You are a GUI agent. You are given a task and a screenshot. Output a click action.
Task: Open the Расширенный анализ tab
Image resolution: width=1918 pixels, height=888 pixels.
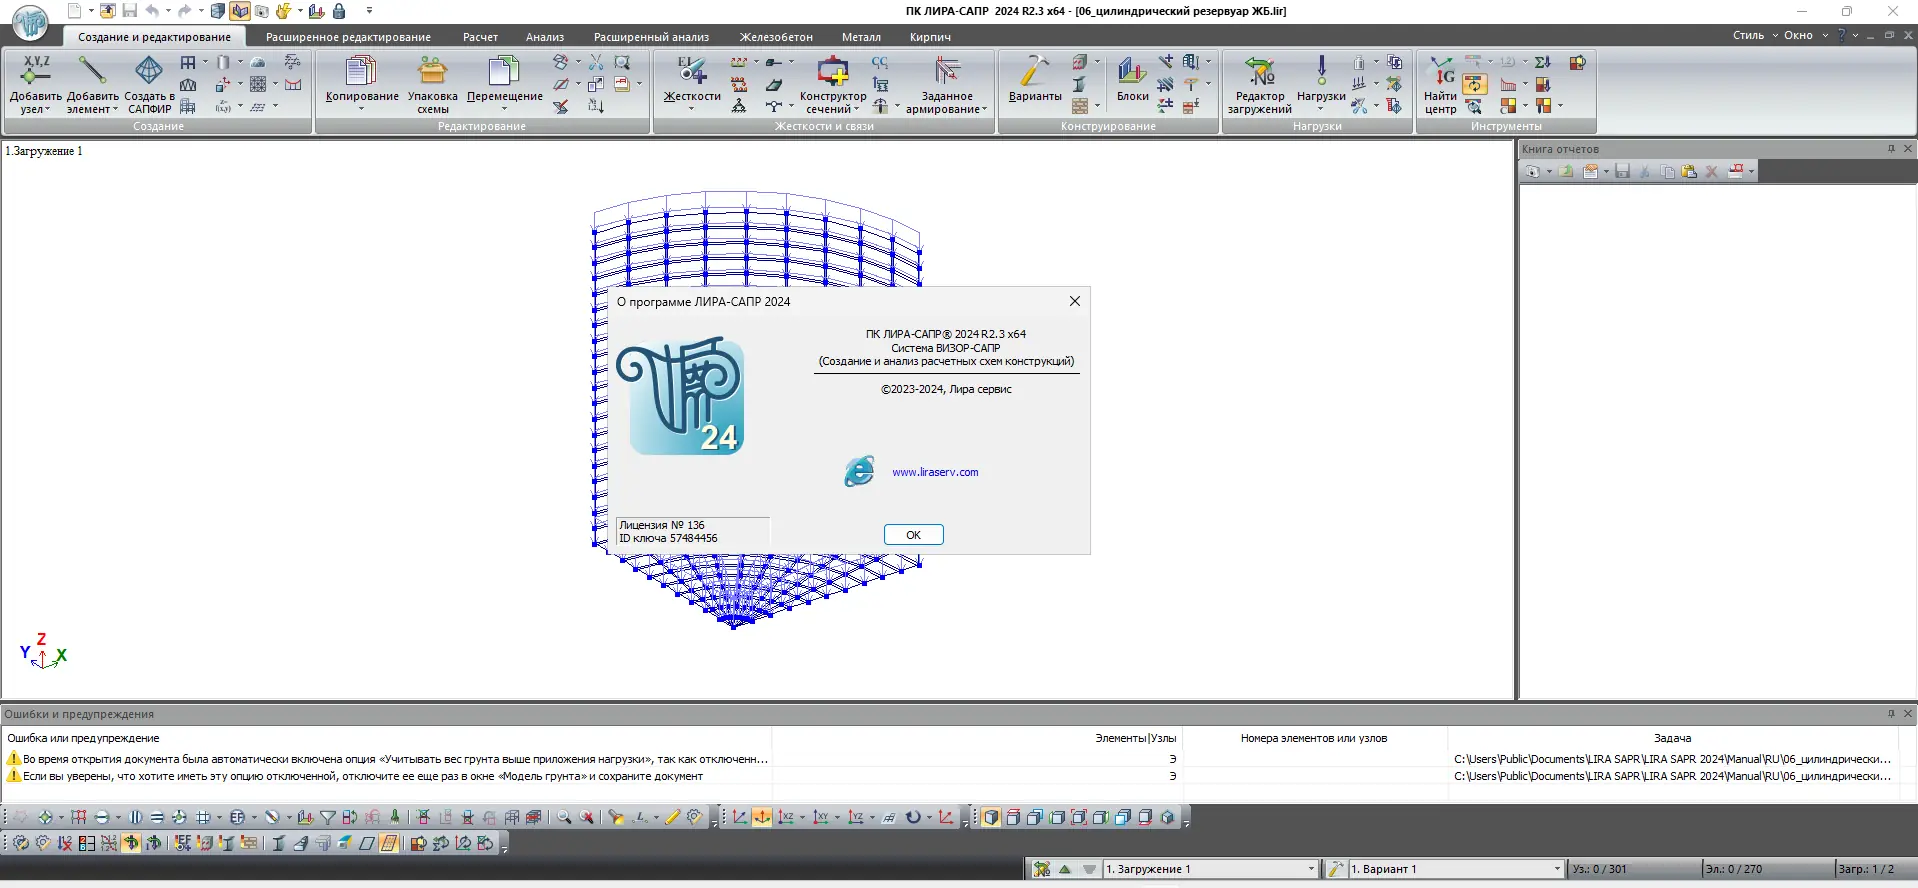[x=651, y=37]
